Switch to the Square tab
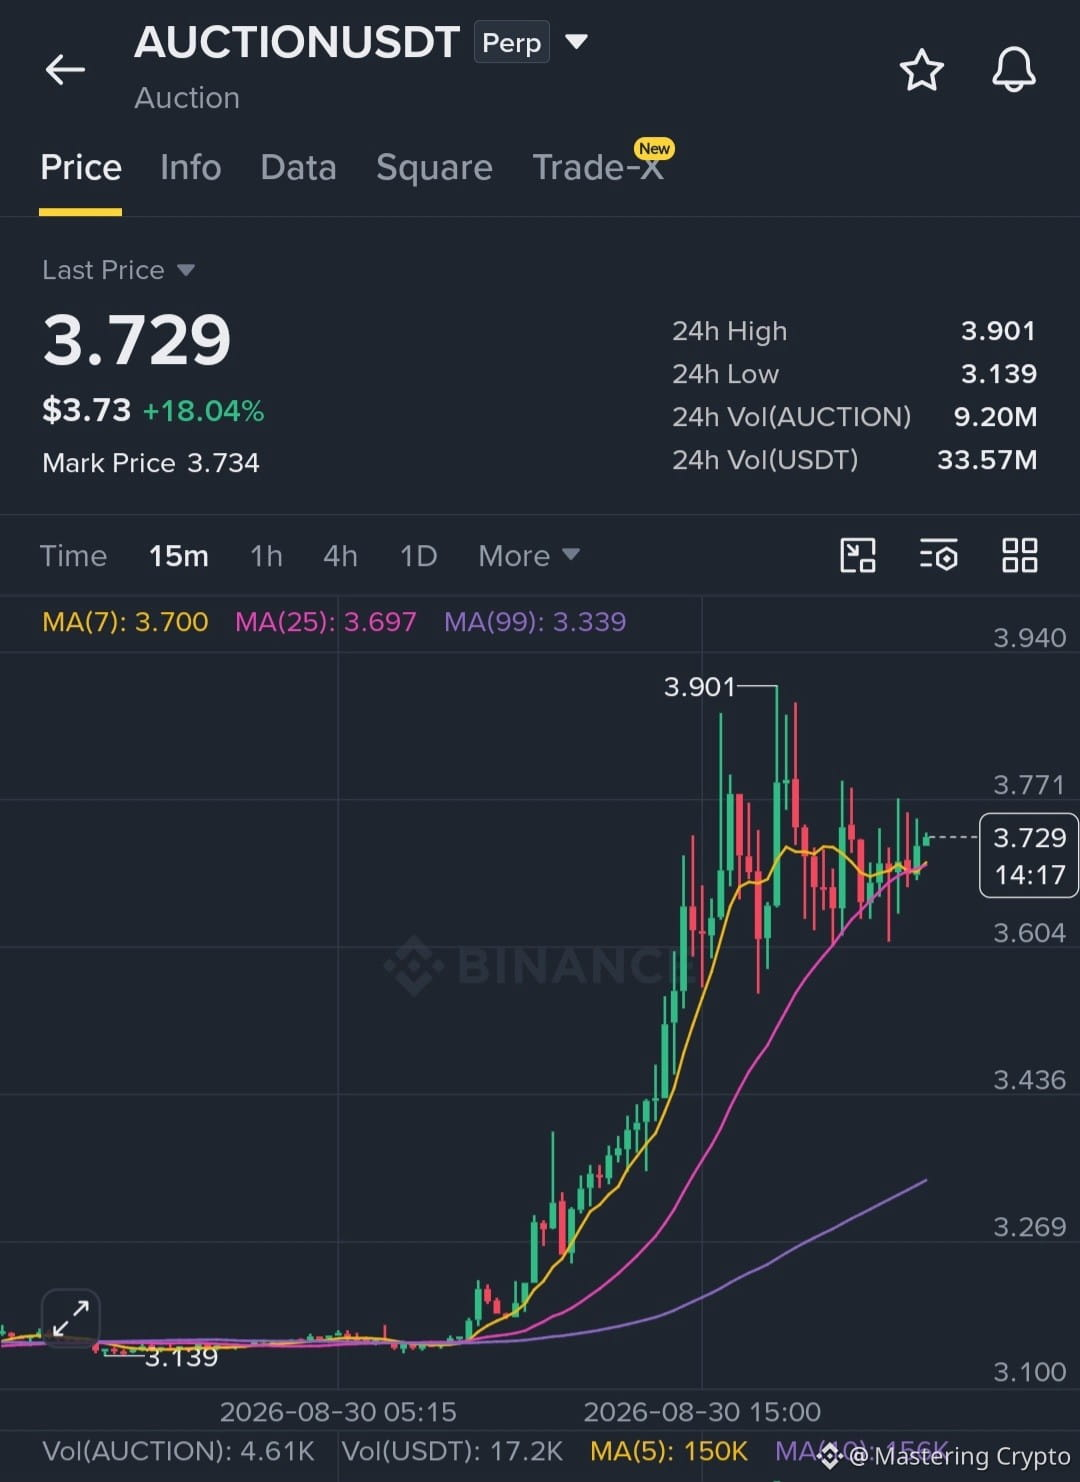The width and height of the screenshot is (1080, 1482). click(434, 167)
